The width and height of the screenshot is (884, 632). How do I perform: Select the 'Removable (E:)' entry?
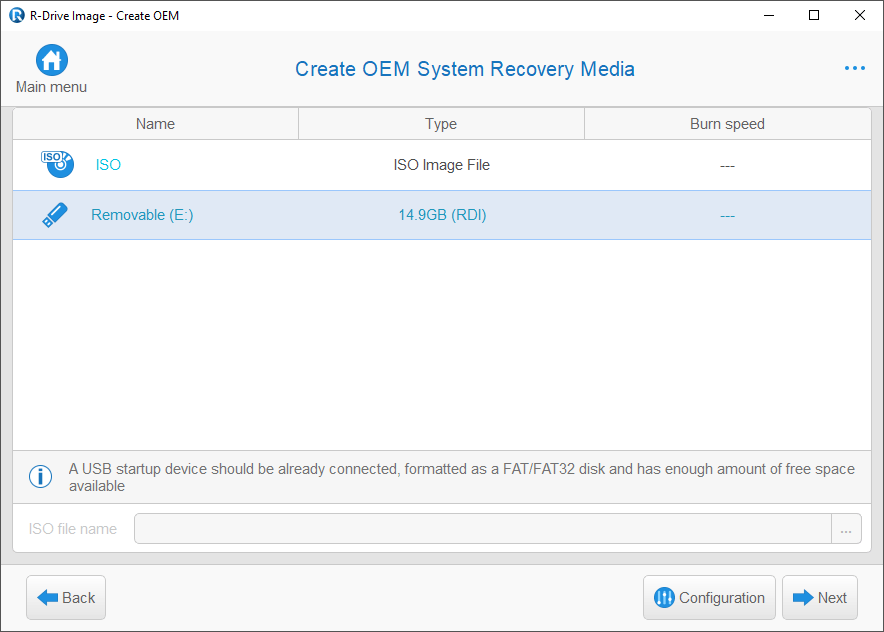(142, 215)
